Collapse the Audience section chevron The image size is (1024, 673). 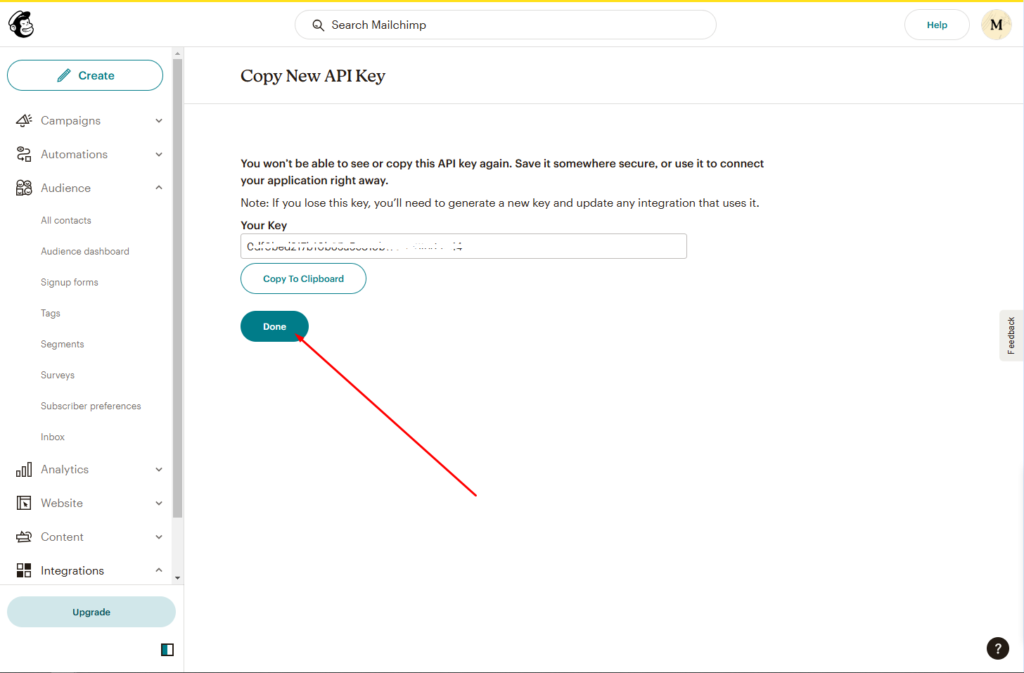pos(159,188)
